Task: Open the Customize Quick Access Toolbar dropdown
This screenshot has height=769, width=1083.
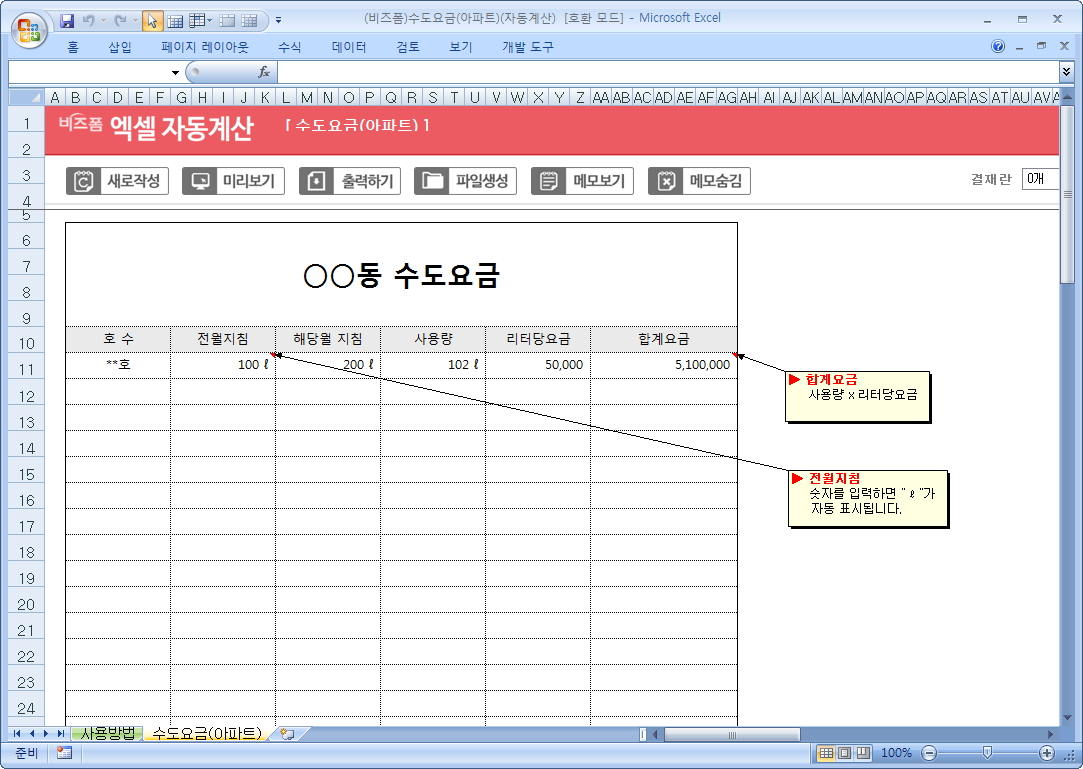Action: click(x=278, y=21)
